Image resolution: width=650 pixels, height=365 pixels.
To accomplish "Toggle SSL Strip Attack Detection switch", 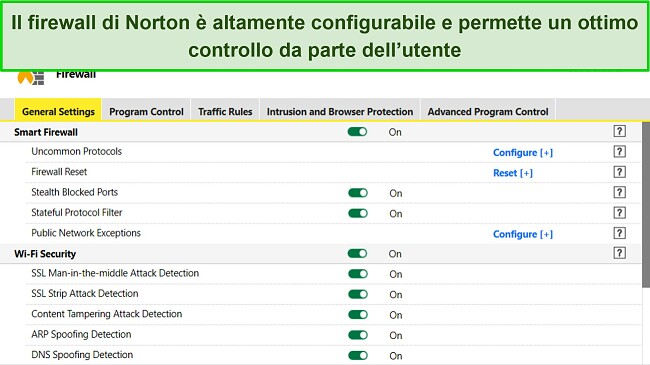I will click(x=358, y=294).
